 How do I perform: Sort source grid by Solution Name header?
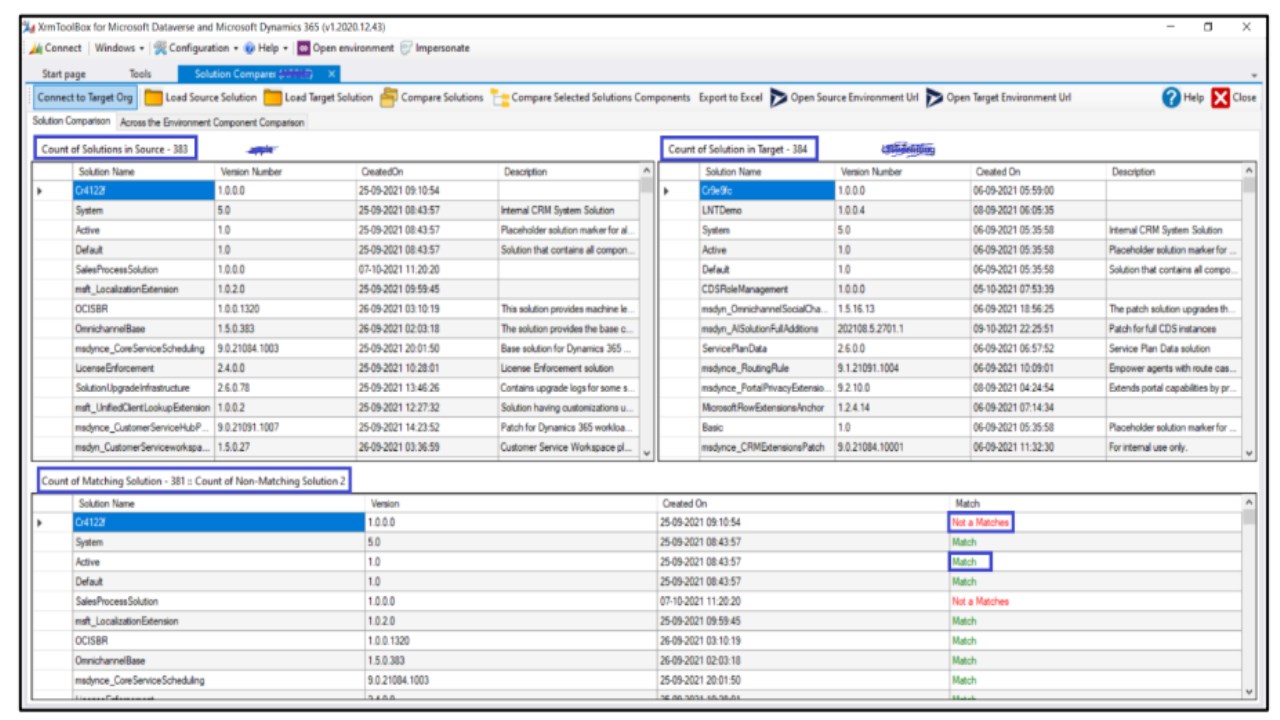pos(143,172)
